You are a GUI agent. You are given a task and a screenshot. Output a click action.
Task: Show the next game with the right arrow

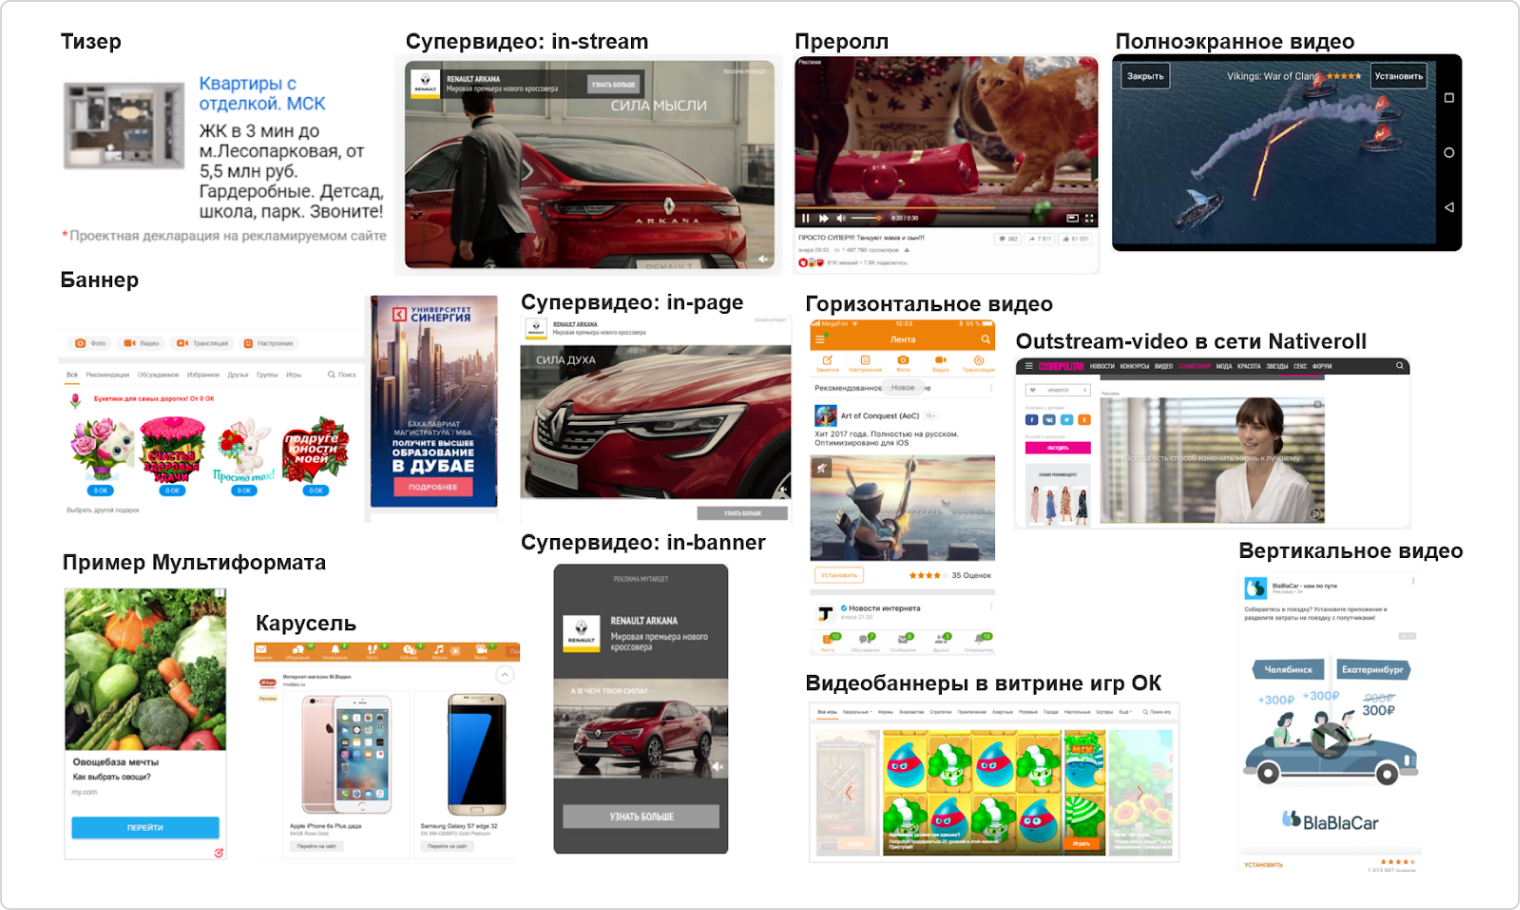coord(1140,793)
